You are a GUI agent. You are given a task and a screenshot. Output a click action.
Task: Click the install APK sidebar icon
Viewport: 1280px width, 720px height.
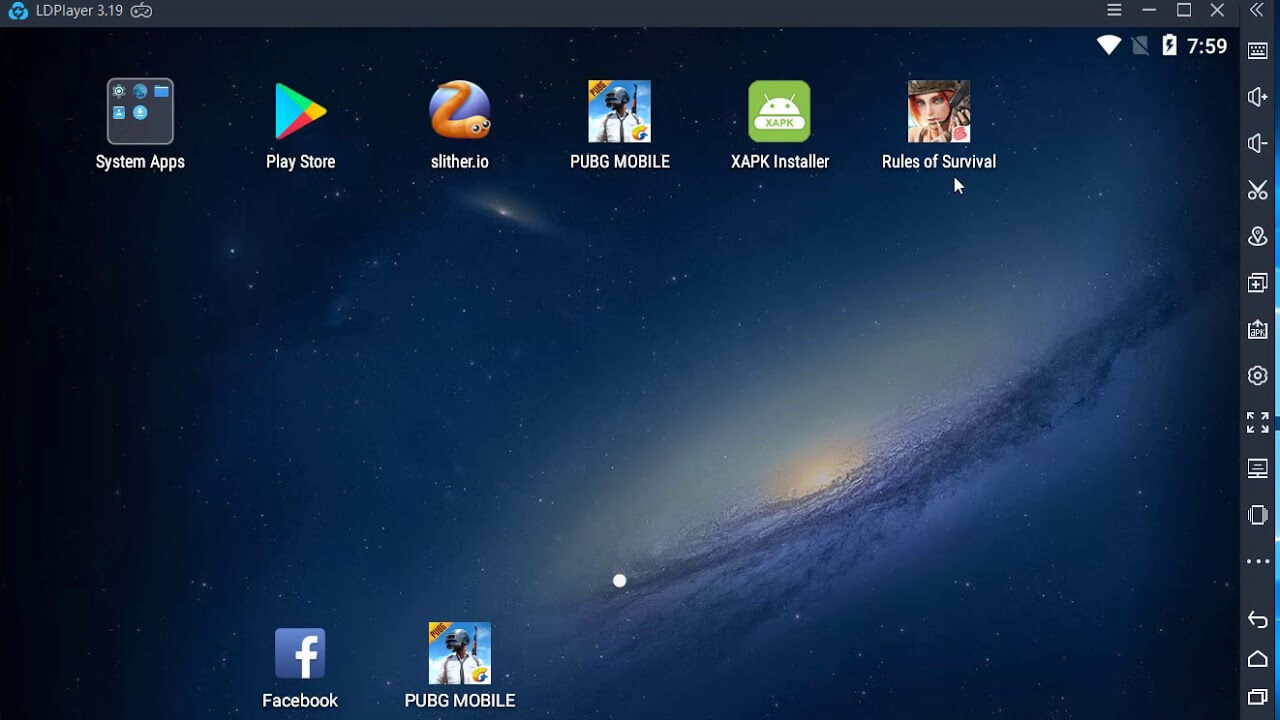point(1258,329)
